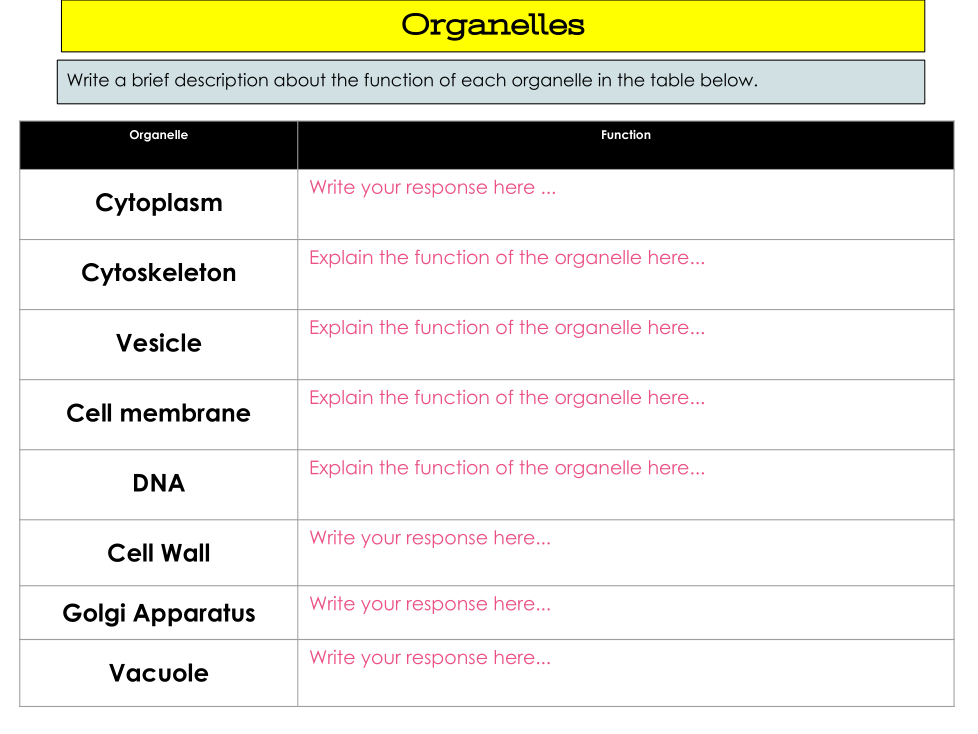Select the Cytoplasm label cell
The image size is (978, 734).
click(x=158, y=204)
